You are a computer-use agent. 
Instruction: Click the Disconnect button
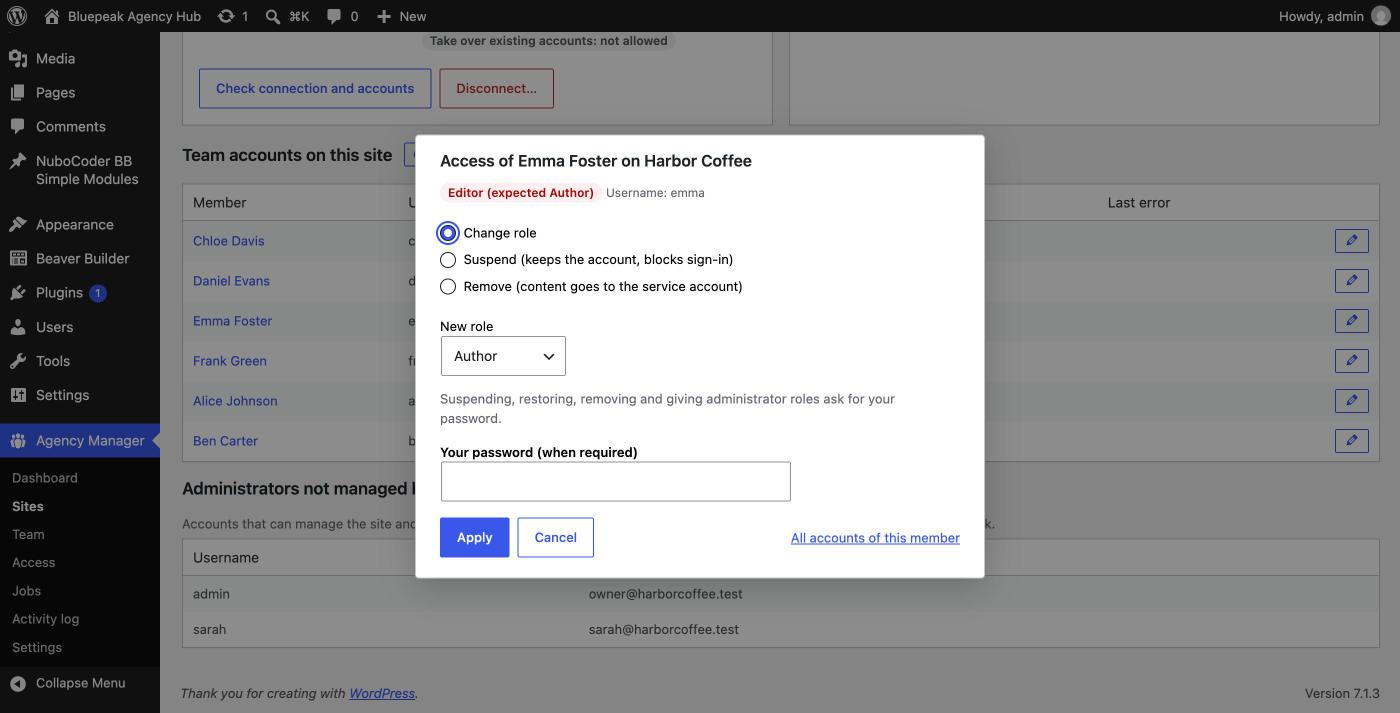(x=496, y=88)
